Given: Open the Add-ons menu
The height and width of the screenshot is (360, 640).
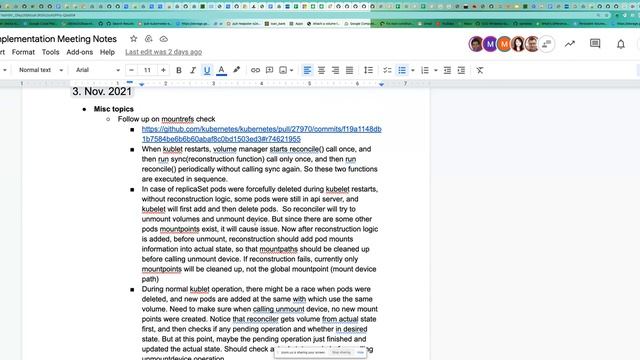Looking at the screenshot, I should pos(80,52).
